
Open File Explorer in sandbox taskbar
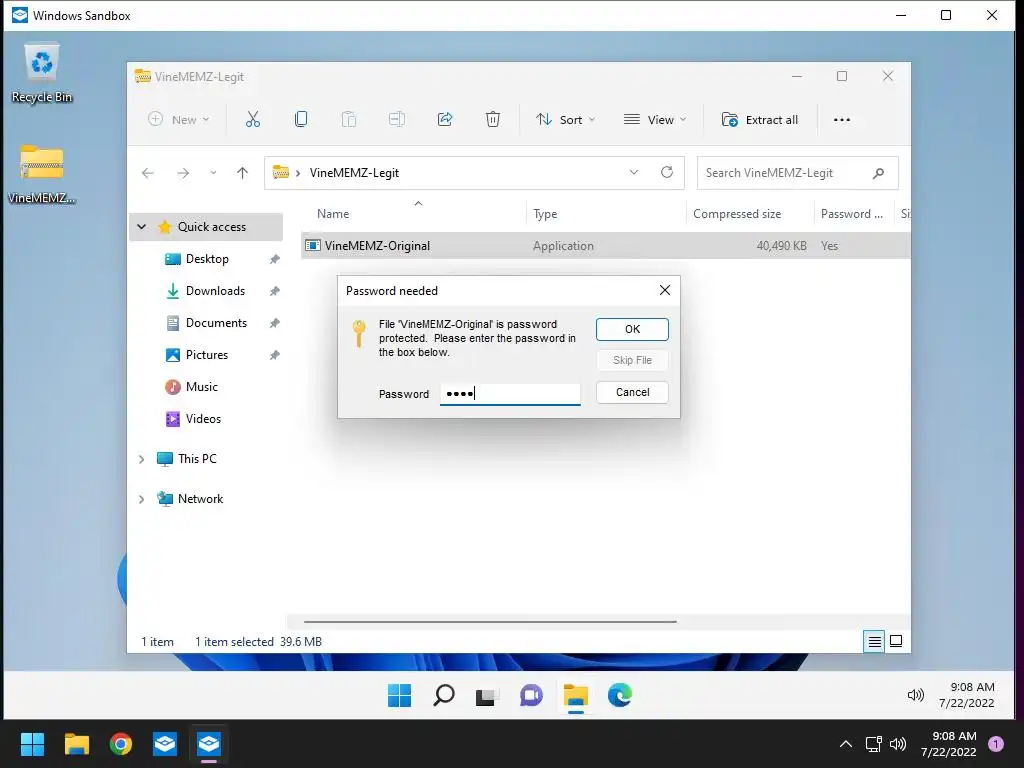click(575, 696)
